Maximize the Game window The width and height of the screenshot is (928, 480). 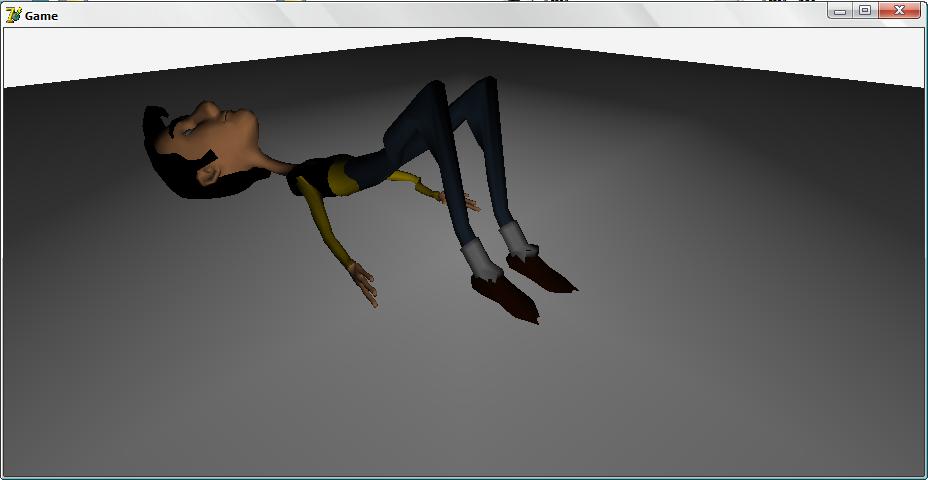[x=865, y=10]
